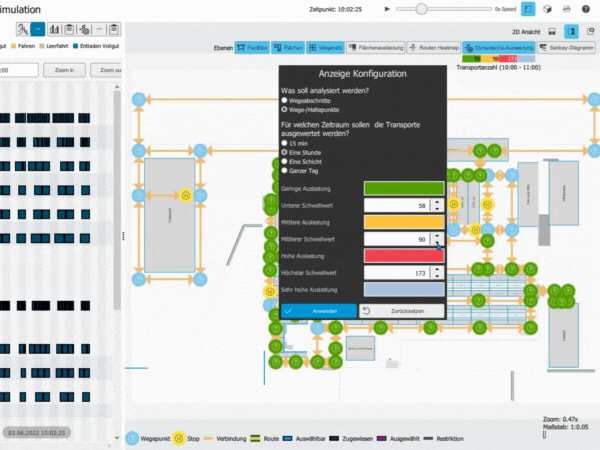Click the Anwenden button
The height and width of the screenshot is (450, 600).
tap(317, 311)
